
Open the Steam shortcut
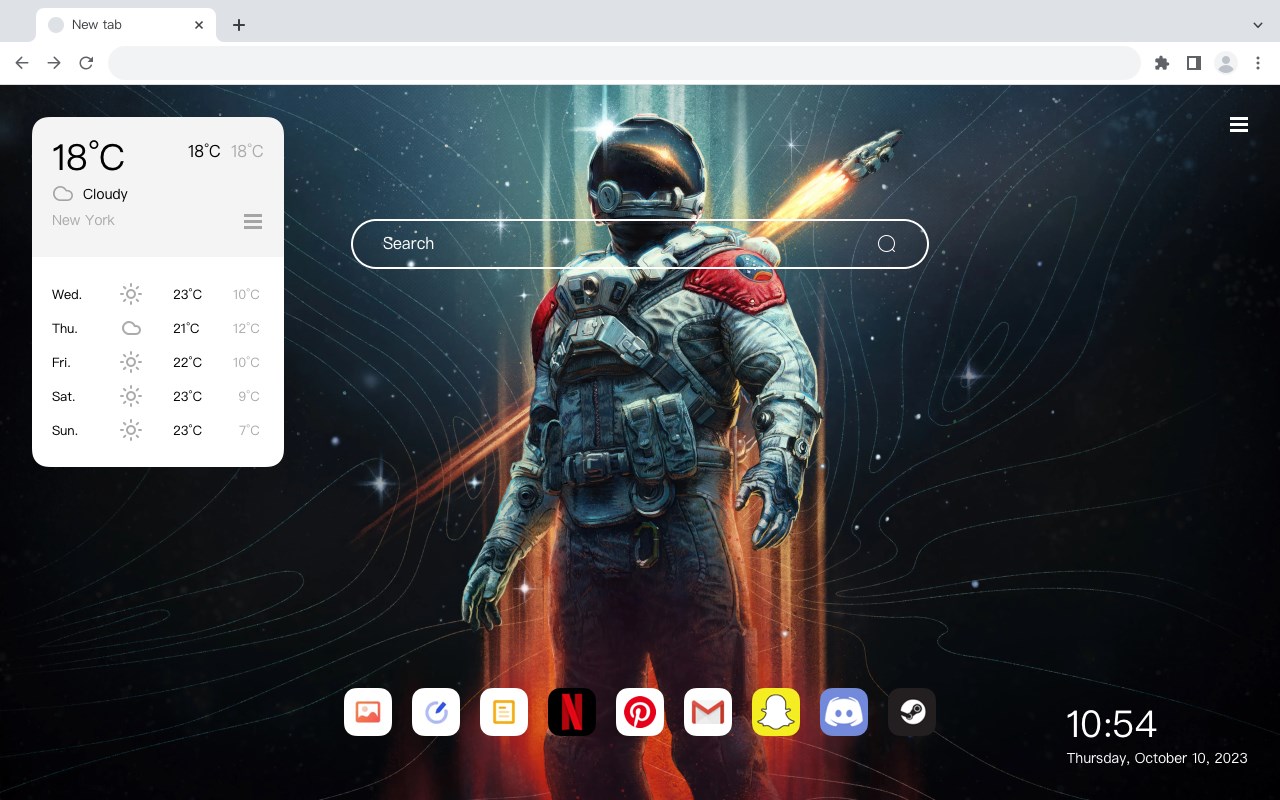click(x=912, y=712)
